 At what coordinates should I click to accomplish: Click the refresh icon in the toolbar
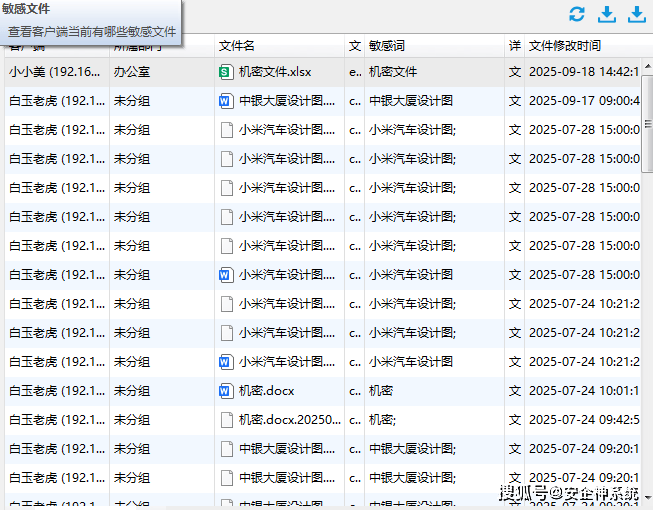577,14
